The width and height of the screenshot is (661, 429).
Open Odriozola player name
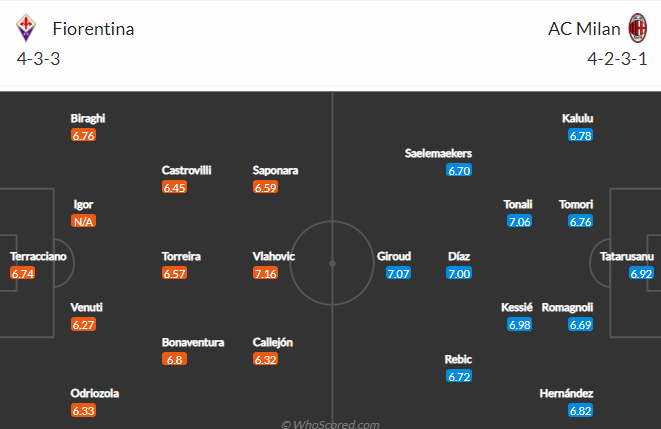[x=94, y=393]
